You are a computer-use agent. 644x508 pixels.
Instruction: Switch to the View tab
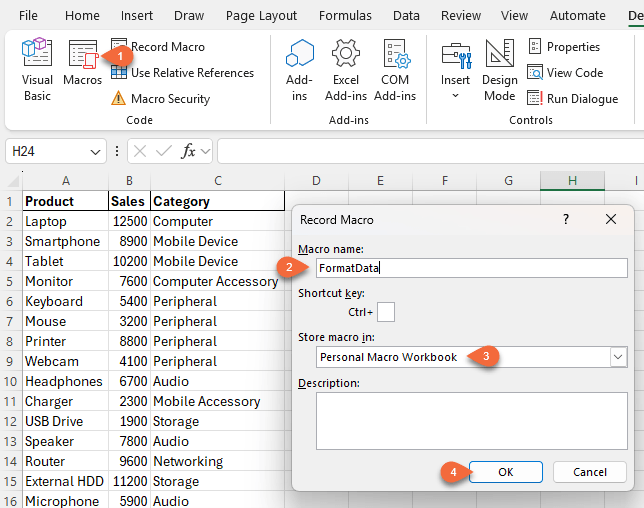514,16
